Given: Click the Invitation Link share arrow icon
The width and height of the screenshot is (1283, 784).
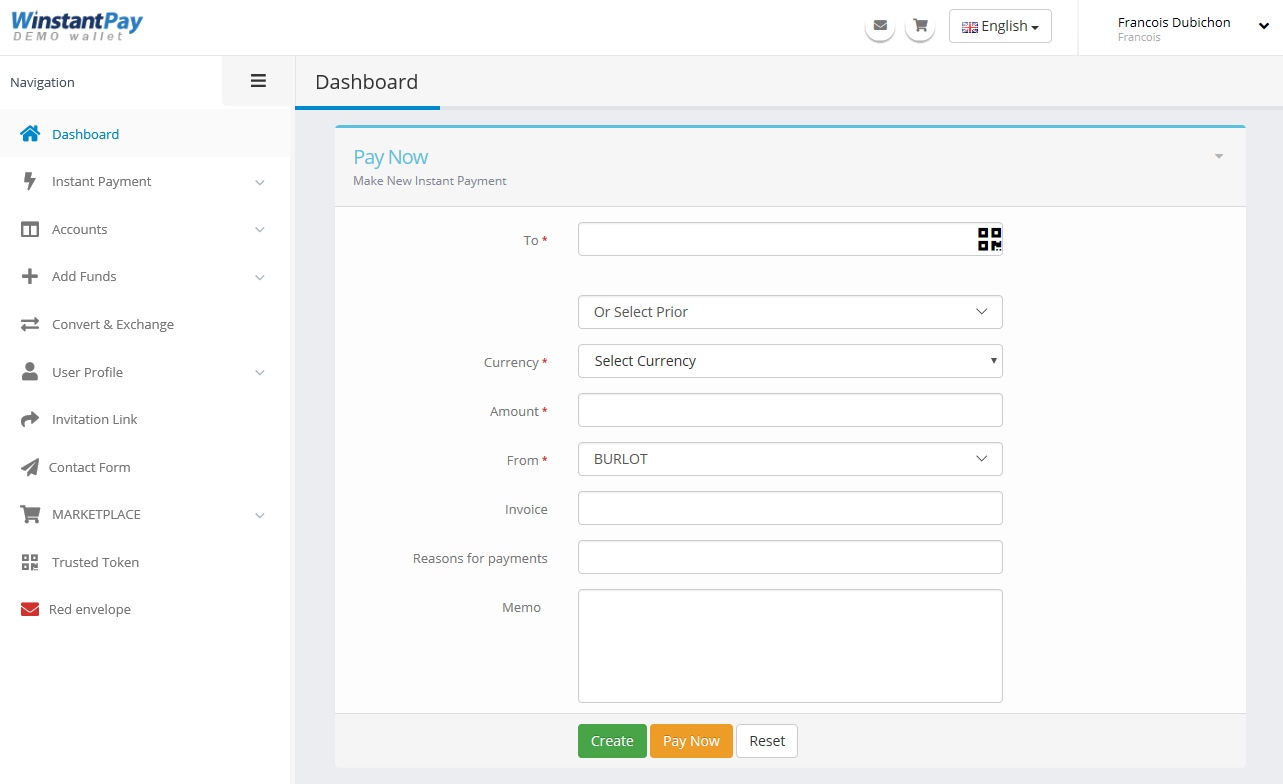Looking at the screenshot, I should pos(30,419).
